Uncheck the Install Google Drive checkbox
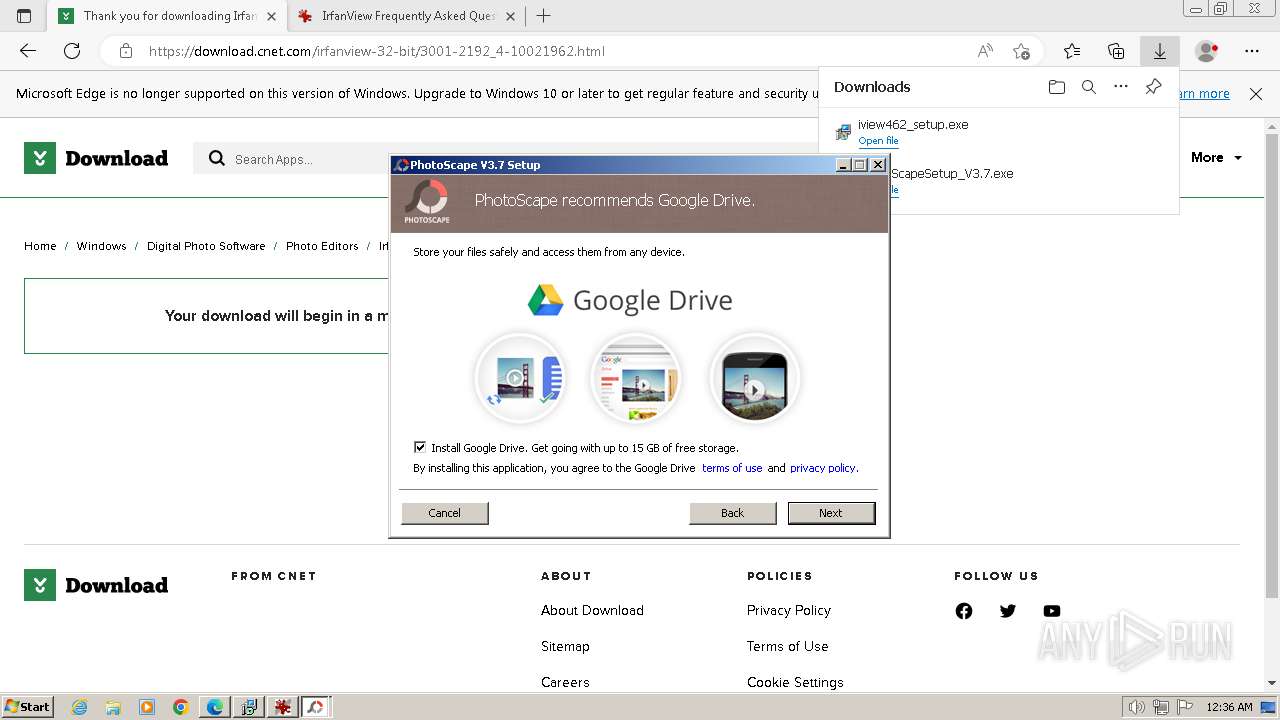 click(x=420, y=447)
